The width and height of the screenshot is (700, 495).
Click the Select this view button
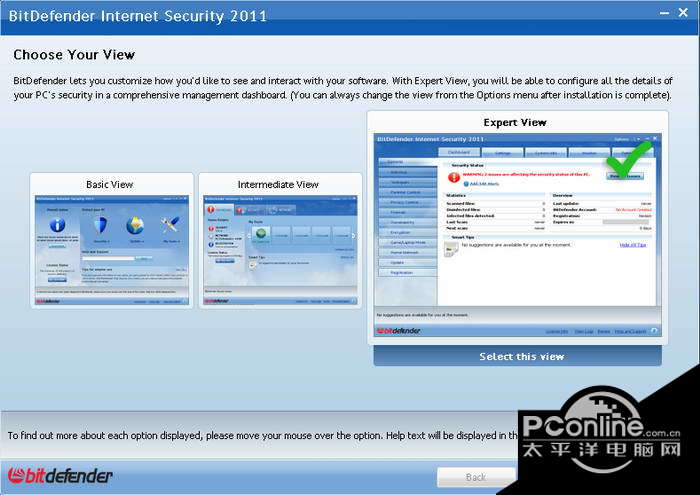(517, 356)
